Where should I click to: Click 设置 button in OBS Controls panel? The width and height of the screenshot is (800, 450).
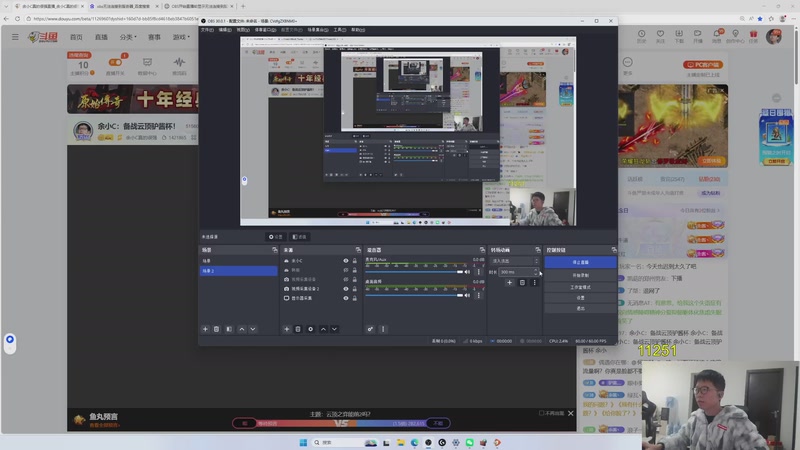pyautogui.click(x=580, y=298)
